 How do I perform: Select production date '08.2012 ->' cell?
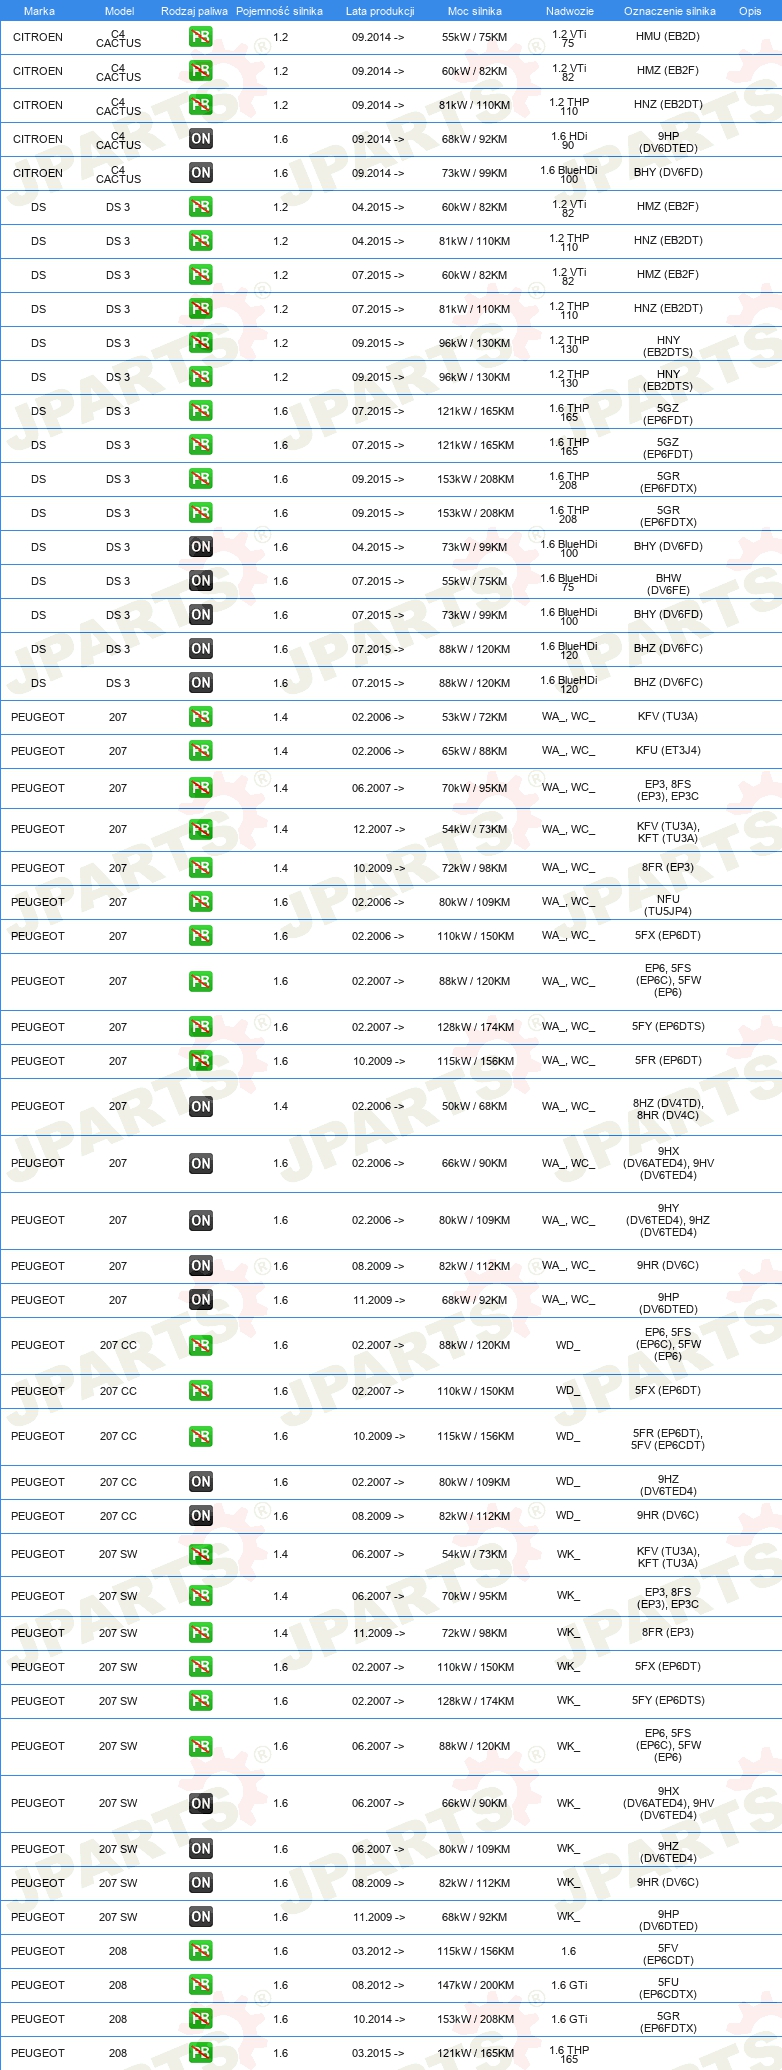click(x=379, y=1985)
